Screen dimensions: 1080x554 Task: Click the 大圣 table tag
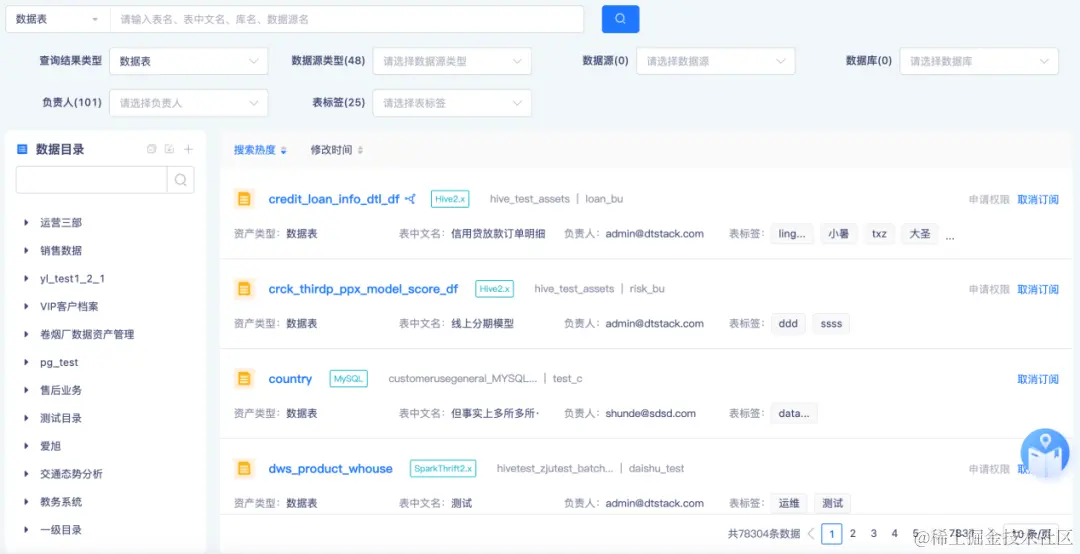pyautogui.click(x=920, y=234)
